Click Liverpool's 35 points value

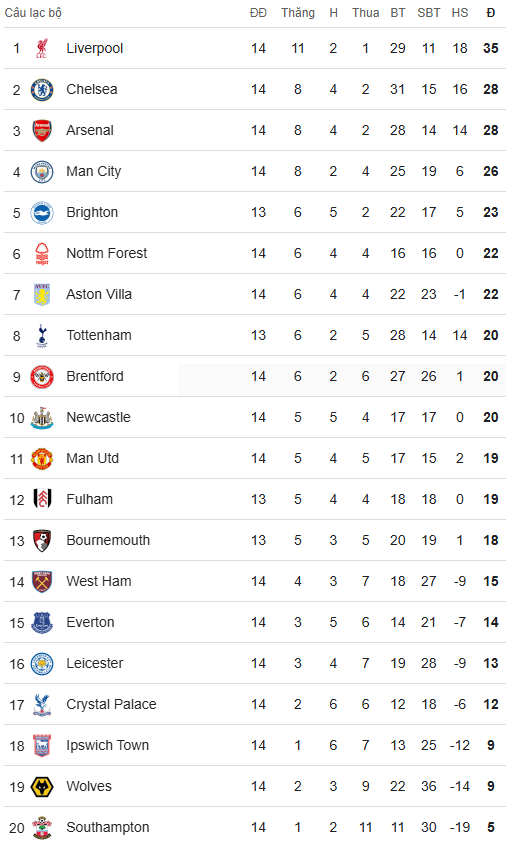pos(491,49)
